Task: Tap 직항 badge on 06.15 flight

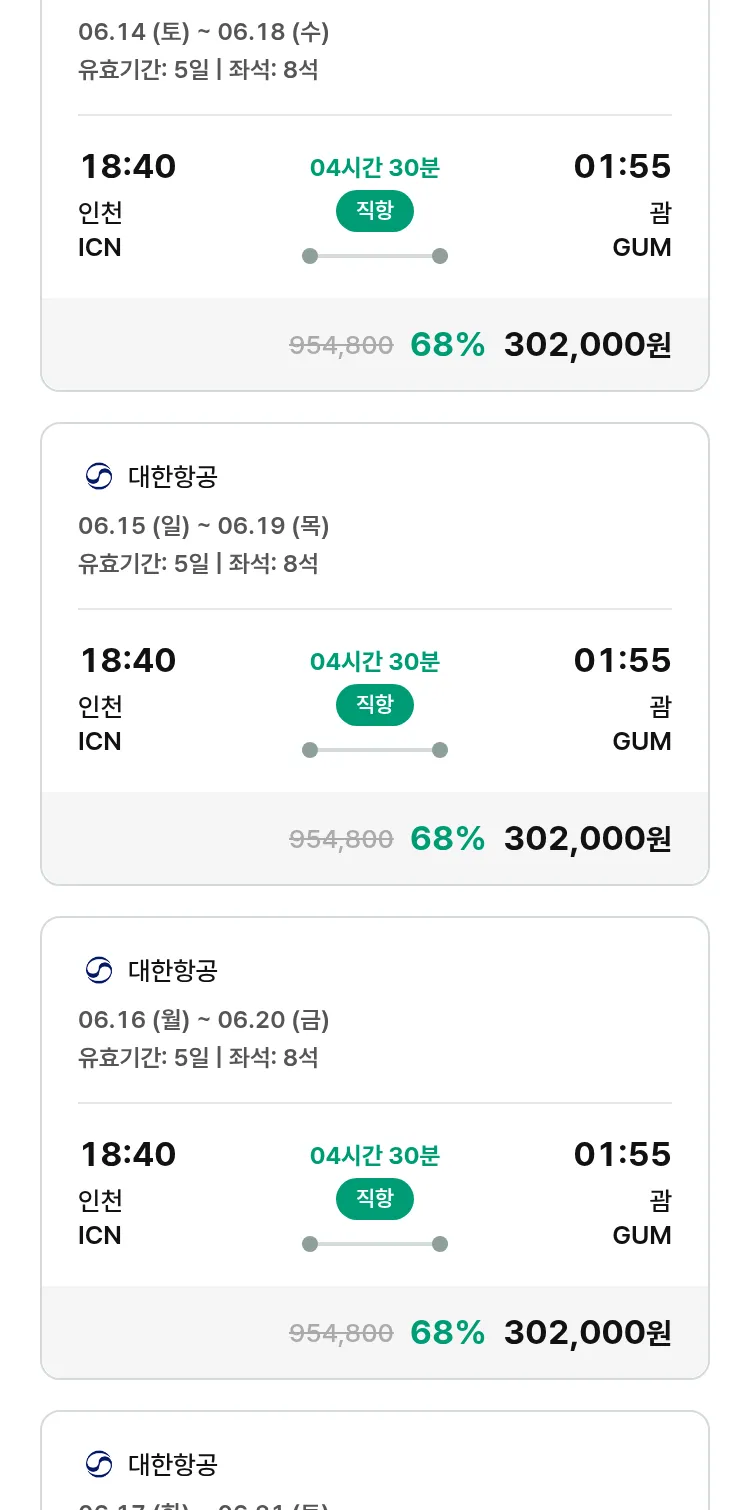Action: point(374,705)
